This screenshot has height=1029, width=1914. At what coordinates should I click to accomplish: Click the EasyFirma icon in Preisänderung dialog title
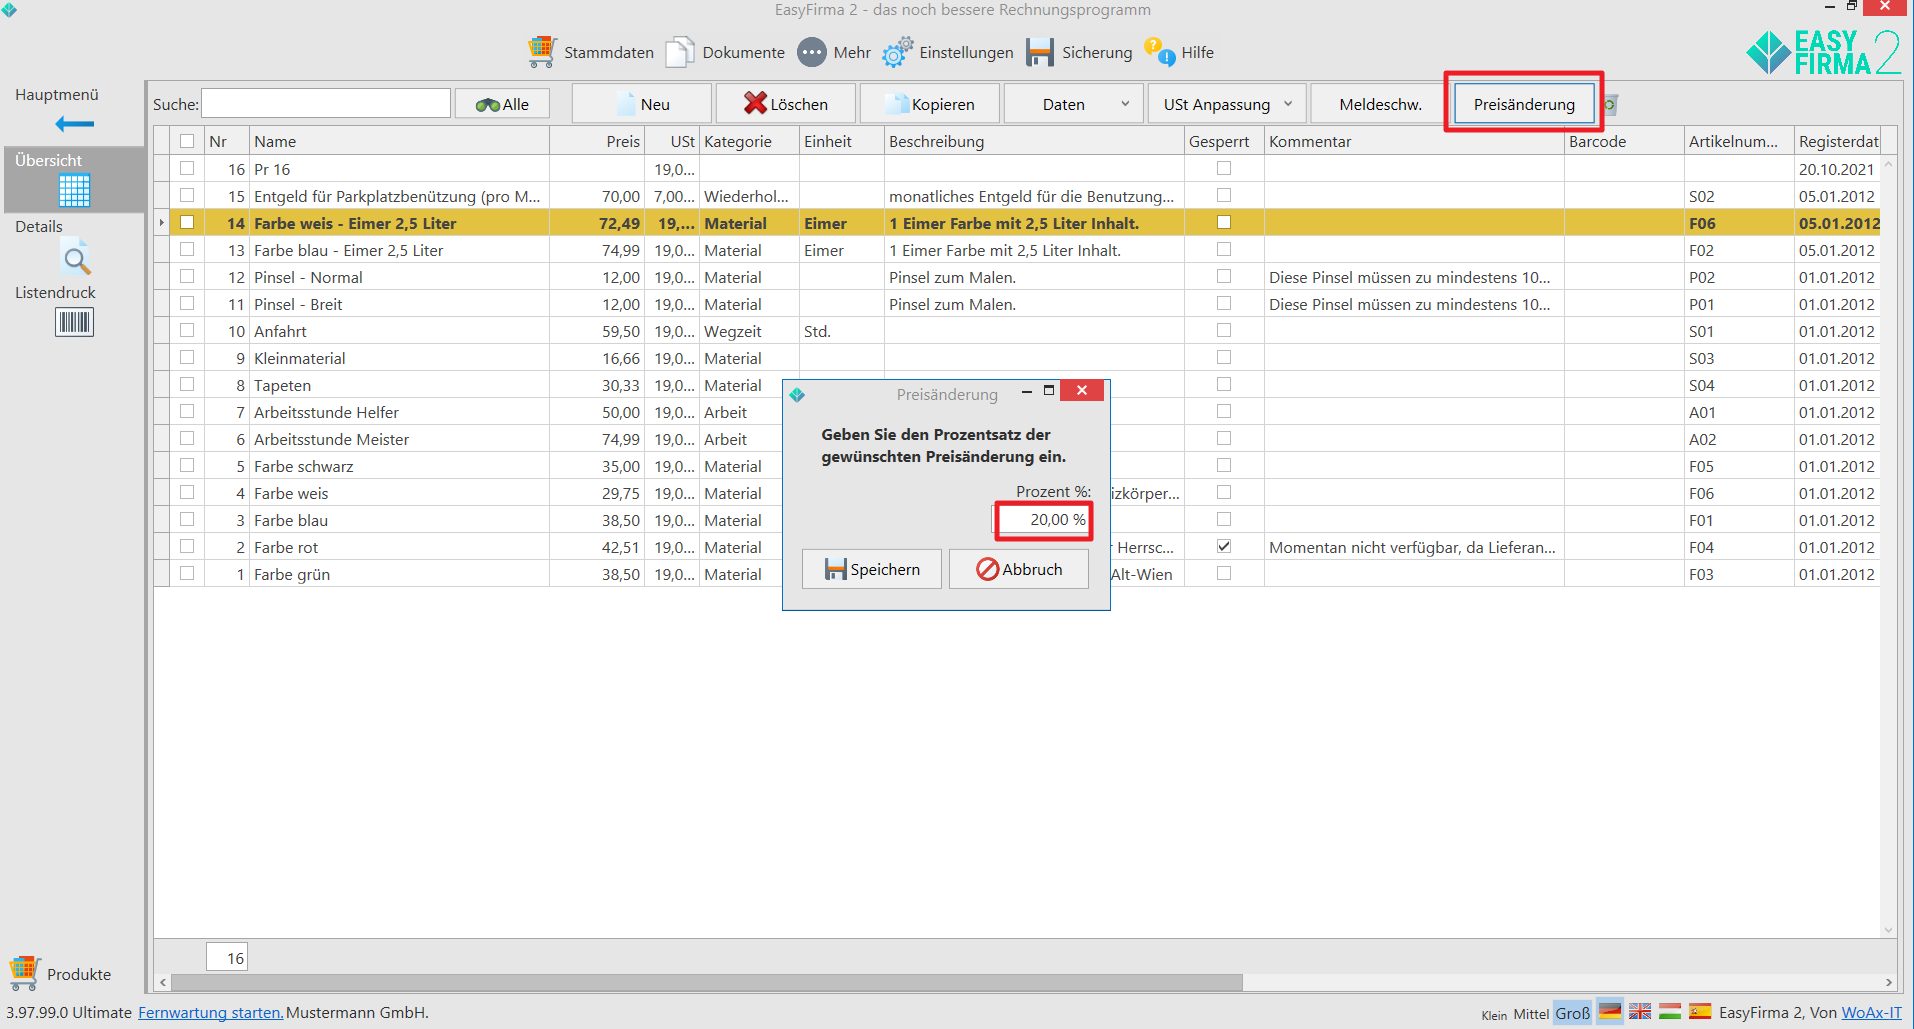[x=797, y=395]
